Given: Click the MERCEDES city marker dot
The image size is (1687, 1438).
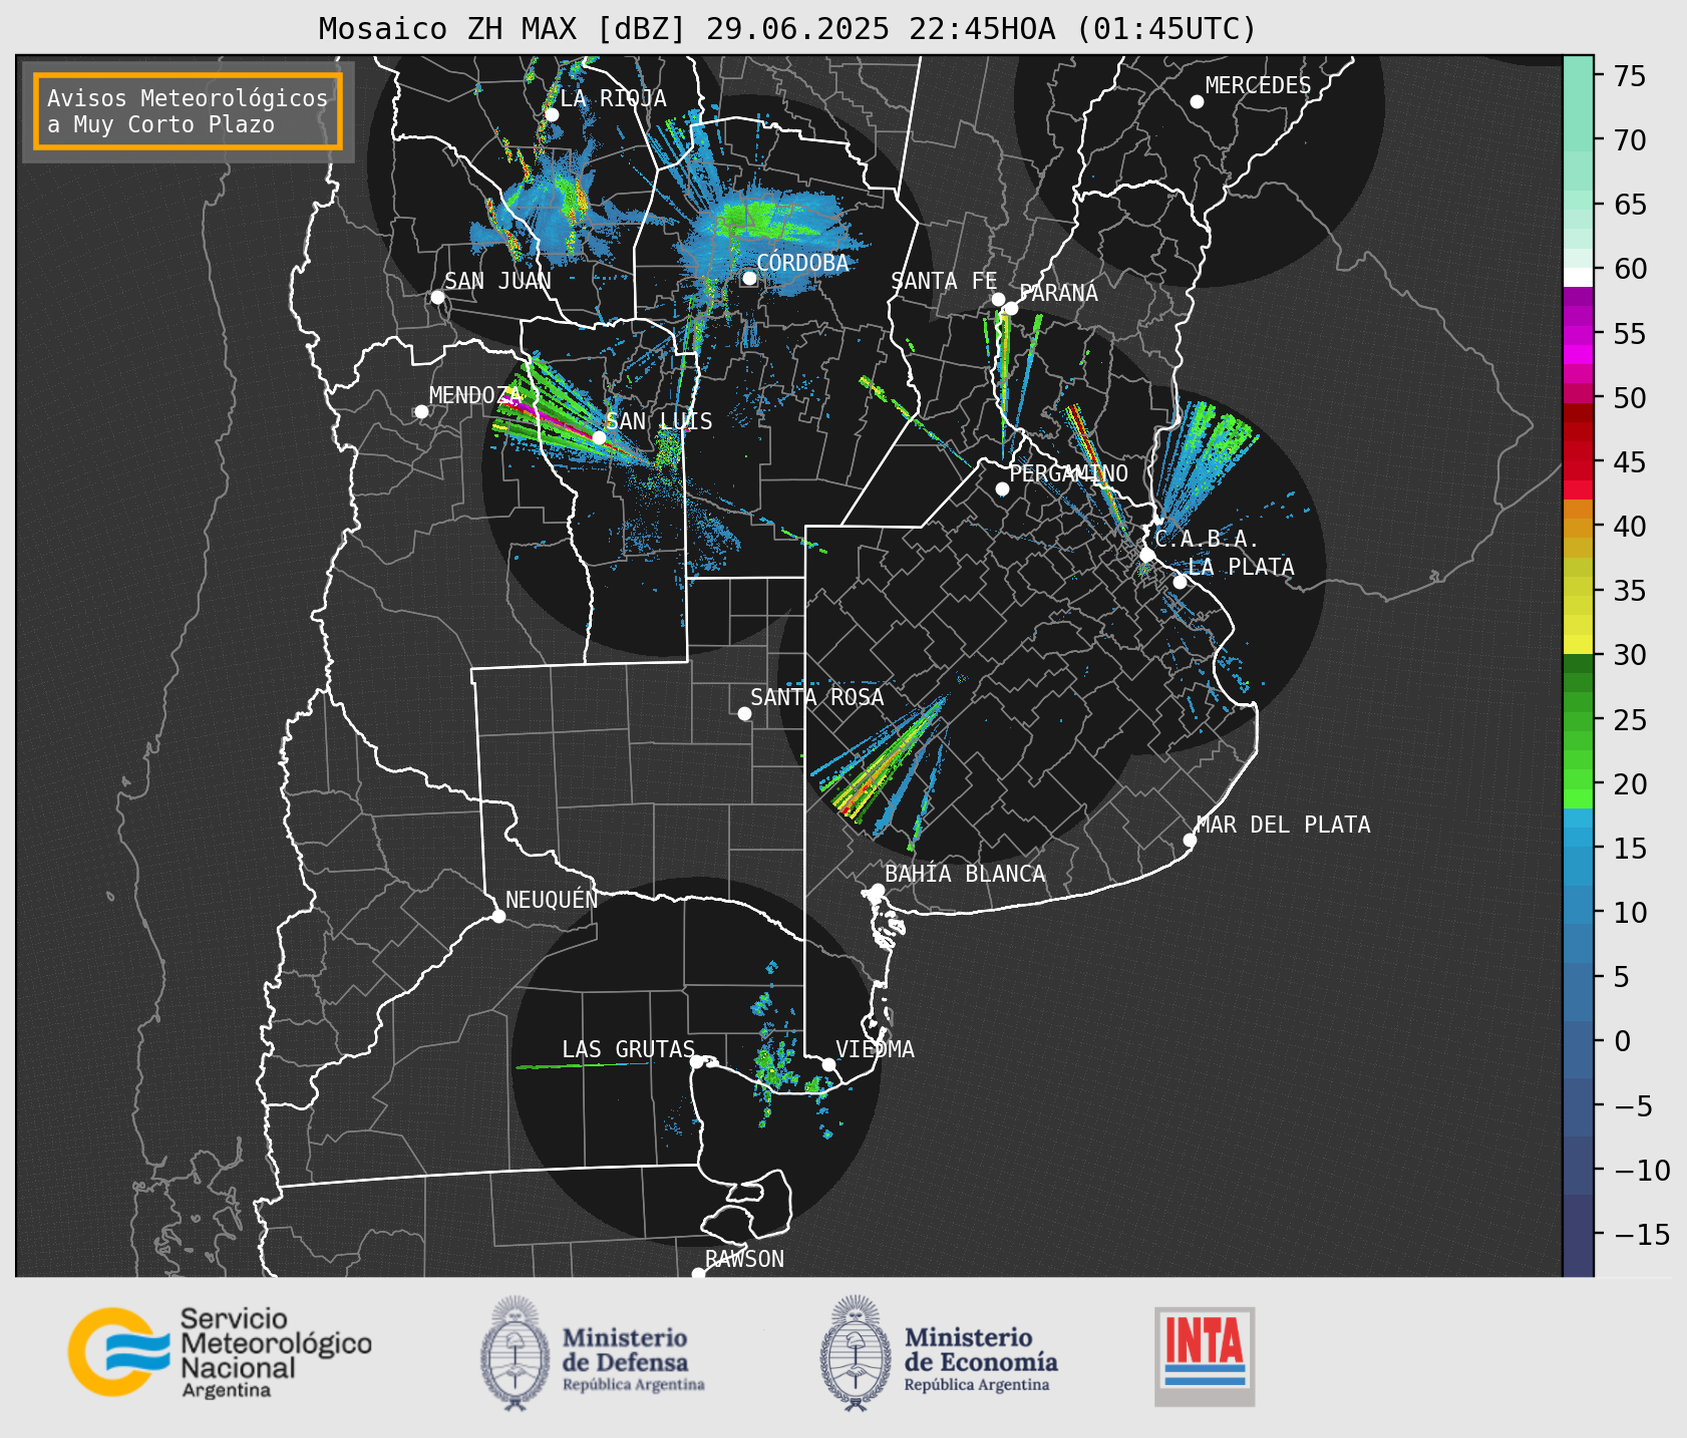Looking at the screenshot, I should 1197,102.
